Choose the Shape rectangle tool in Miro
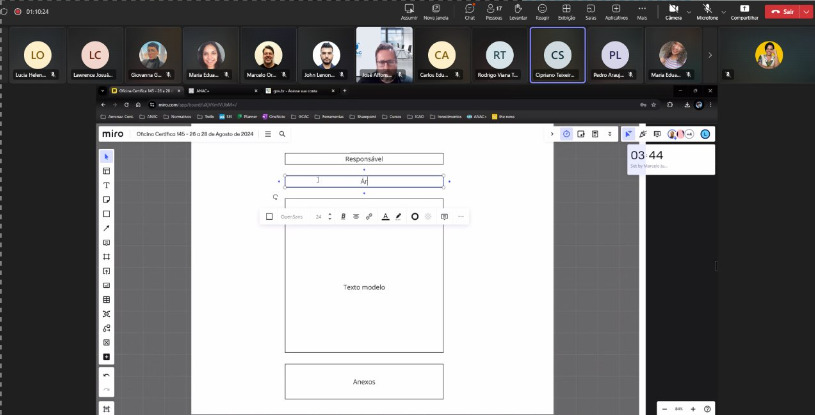 pyautogui.click(x=107, y=214)
